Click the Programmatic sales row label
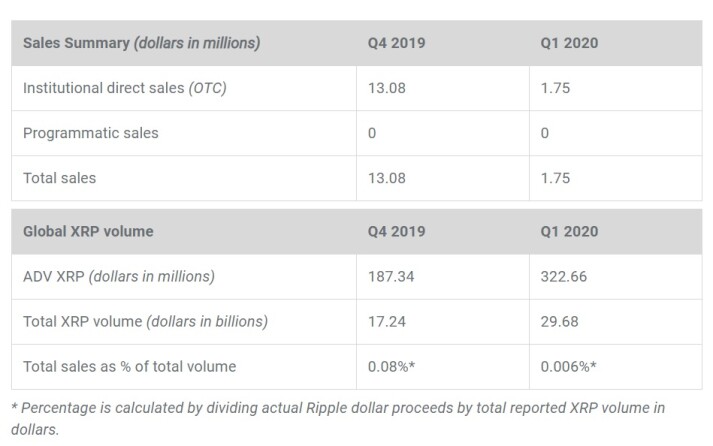 (90, 133)
